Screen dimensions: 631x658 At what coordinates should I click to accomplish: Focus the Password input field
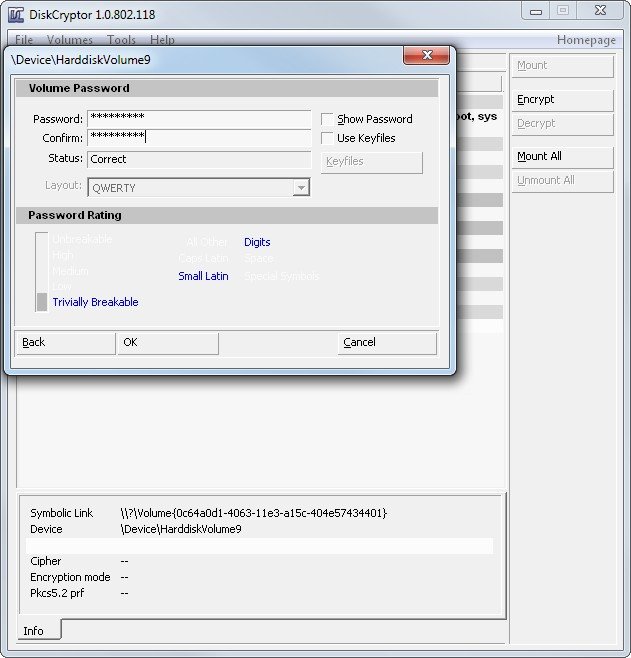(x=199, y=119)
